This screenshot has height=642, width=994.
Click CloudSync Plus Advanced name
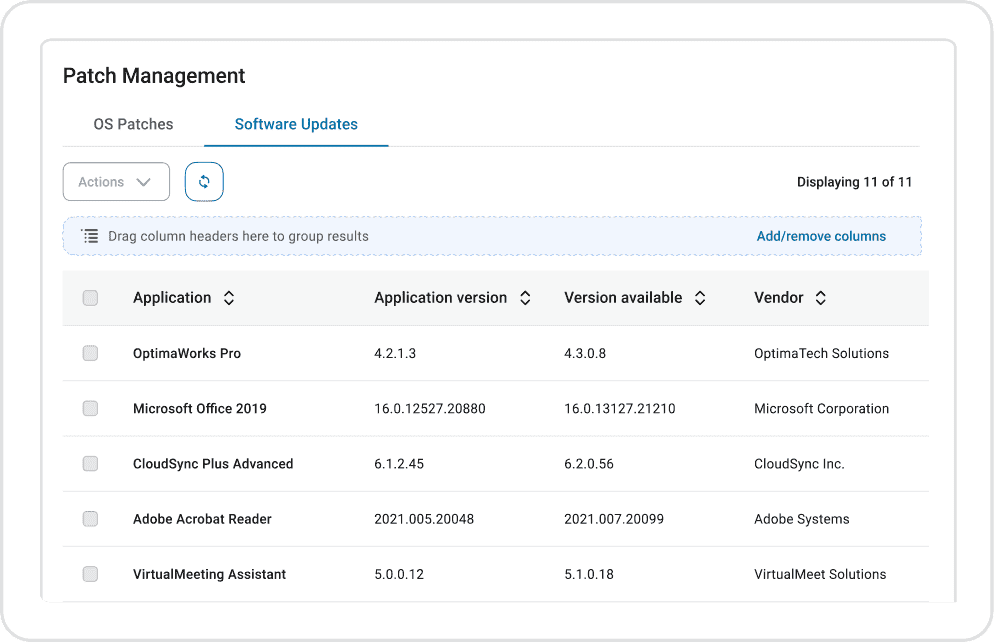click(213, 464)
